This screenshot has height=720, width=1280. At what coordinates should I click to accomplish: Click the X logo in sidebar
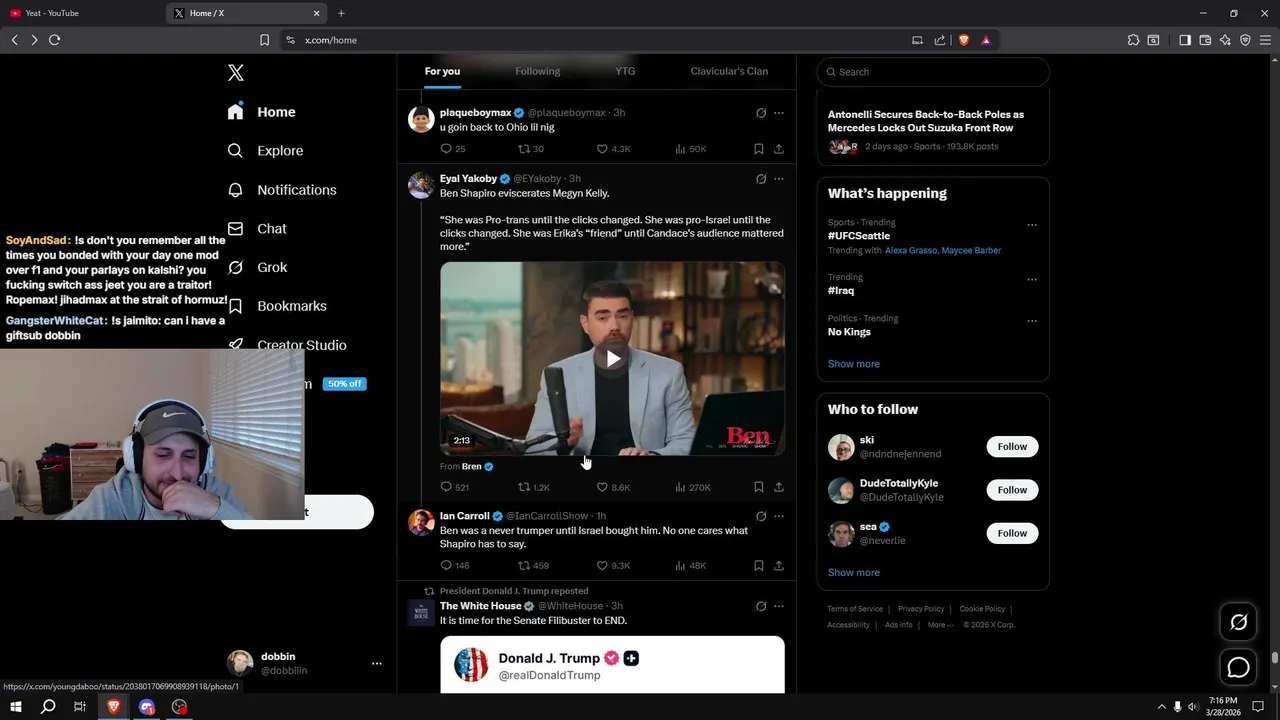(x=236, y=73)
